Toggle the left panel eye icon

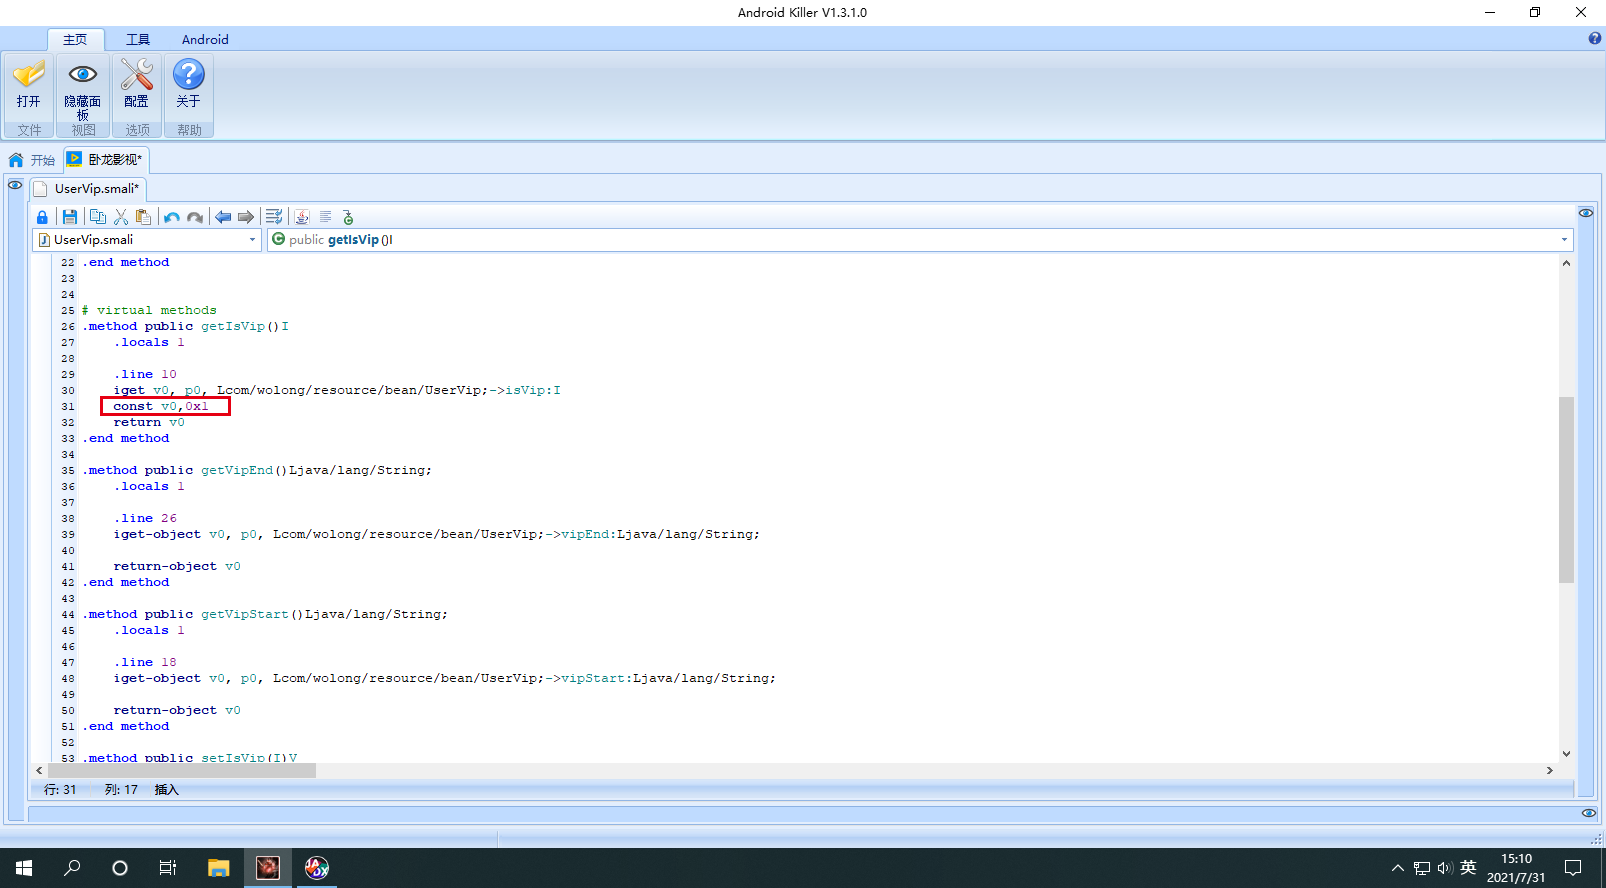click(x=15, y=185)
